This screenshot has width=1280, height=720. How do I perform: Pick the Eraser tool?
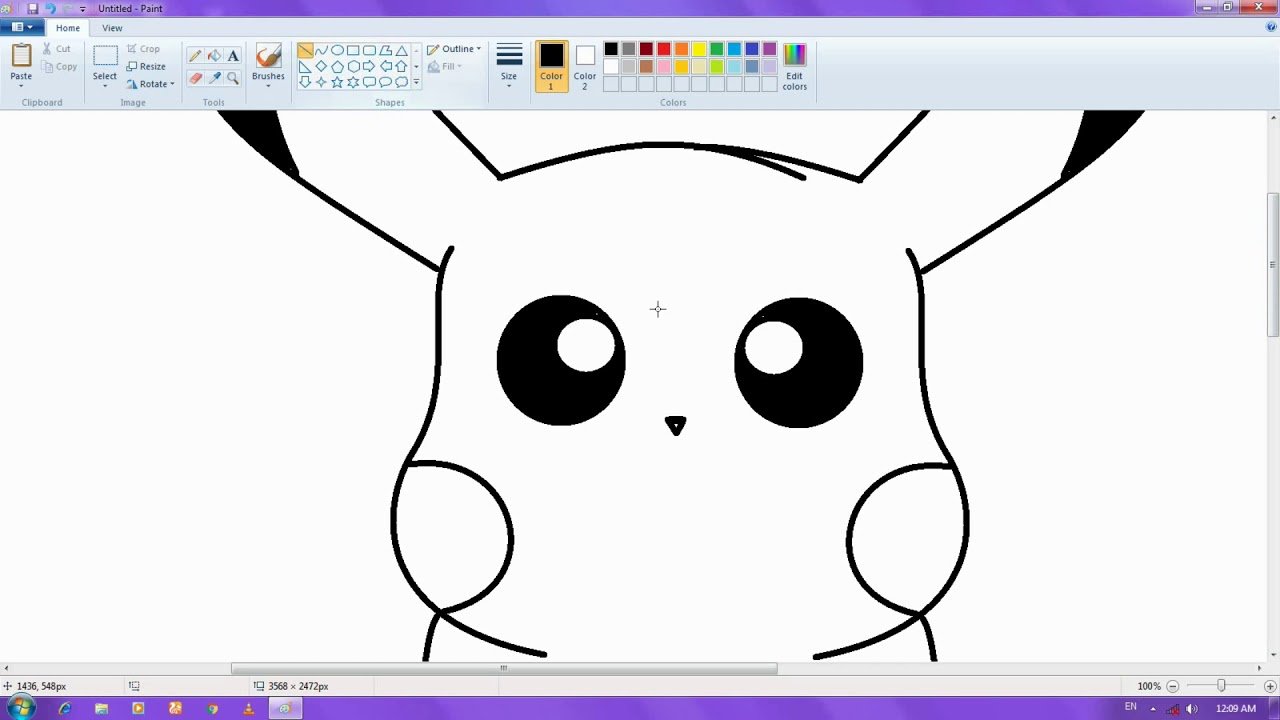click(x=195, y=78)
